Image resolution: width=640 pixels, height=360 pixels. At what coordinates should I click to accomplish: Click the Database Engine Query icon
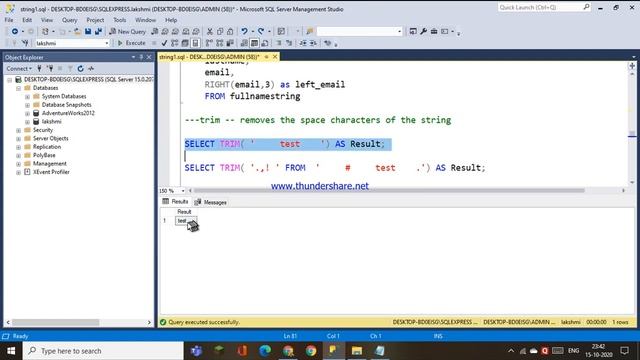pos(155,31)
